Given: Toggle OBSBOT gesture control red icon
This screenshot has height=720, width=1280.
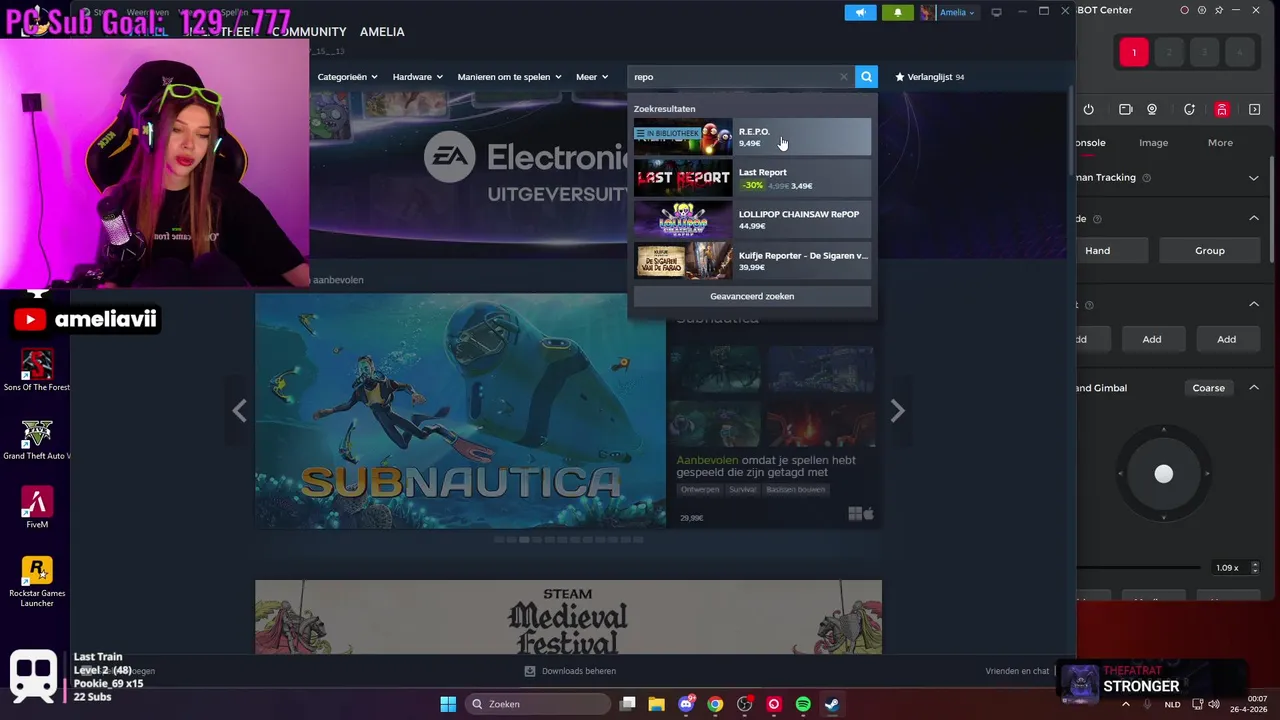Looking at the screenshot, I should [1222, 109].
